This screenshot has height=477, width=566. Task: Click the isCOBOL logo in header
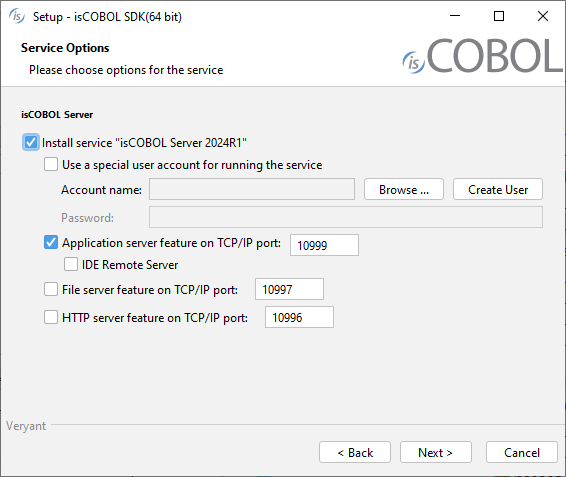coord(483,56)
